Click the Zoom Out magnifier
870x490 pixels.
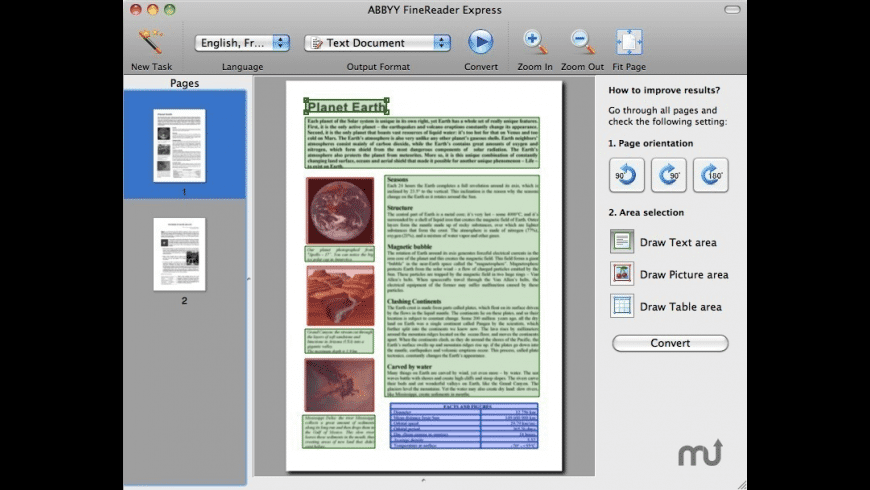pos(582,42)
